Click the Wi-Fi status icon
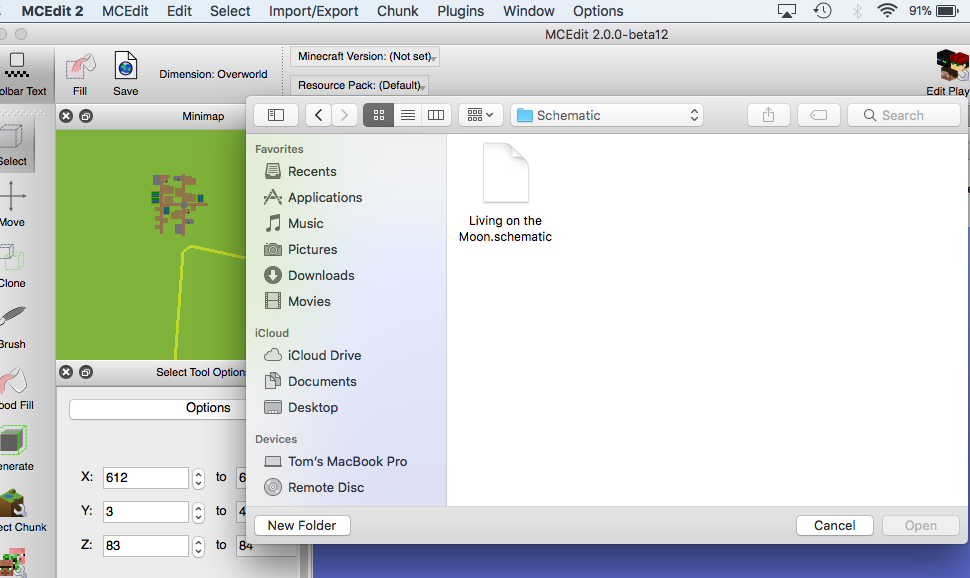The width and height of the screenshot is (970, 578). click(x=887, y=11)
